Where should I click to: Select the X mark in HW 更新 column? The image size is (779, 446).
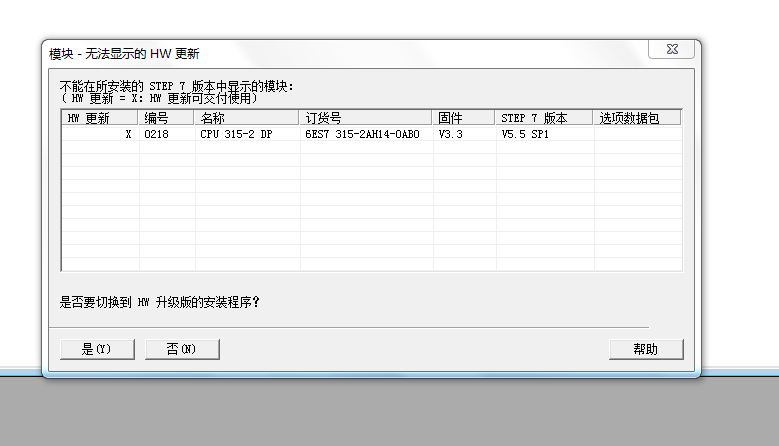pyautogui.click(x=128, y=134)
